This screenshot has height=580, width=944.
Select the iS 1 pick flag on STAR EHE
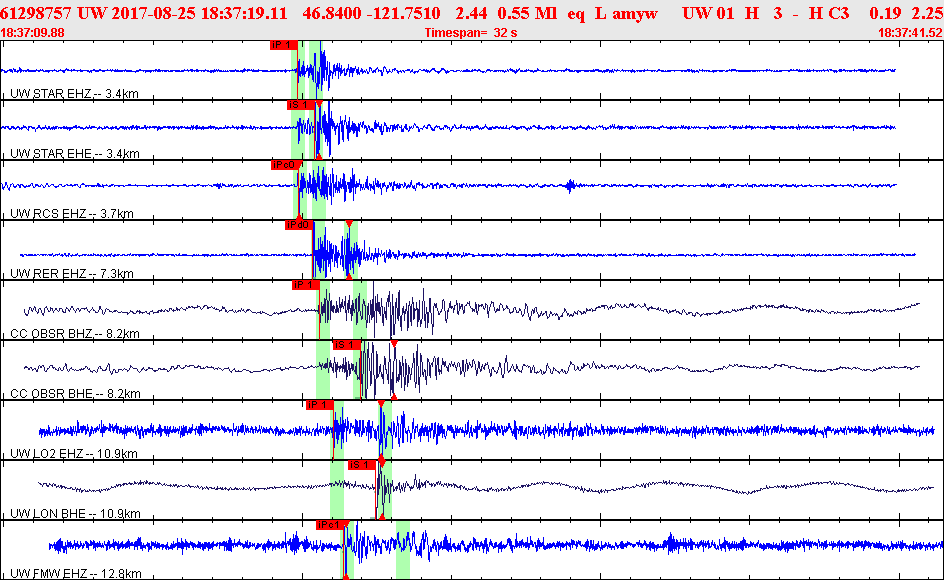300,105
